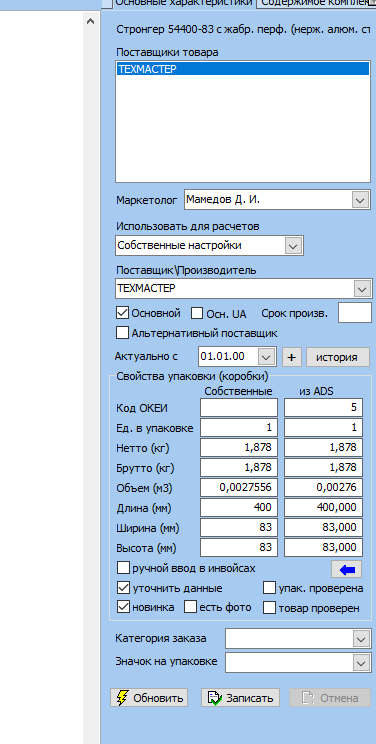Click the Отмена button
This screenshot has height=744, width=376.
pos(331,698)
